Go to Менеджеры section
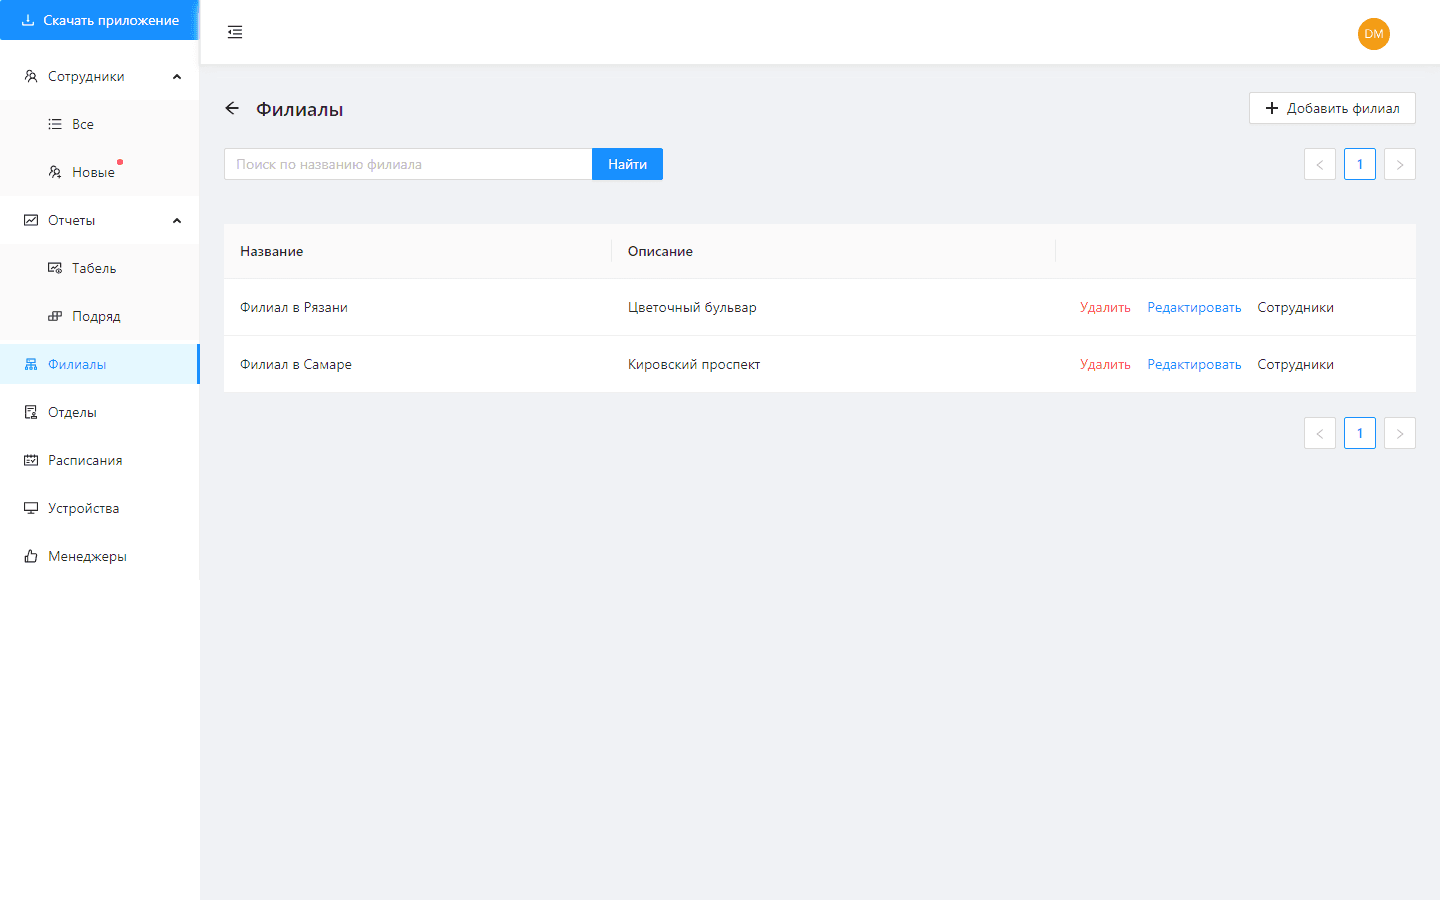This screenshot has height=900, width=1440. (100, 556)
